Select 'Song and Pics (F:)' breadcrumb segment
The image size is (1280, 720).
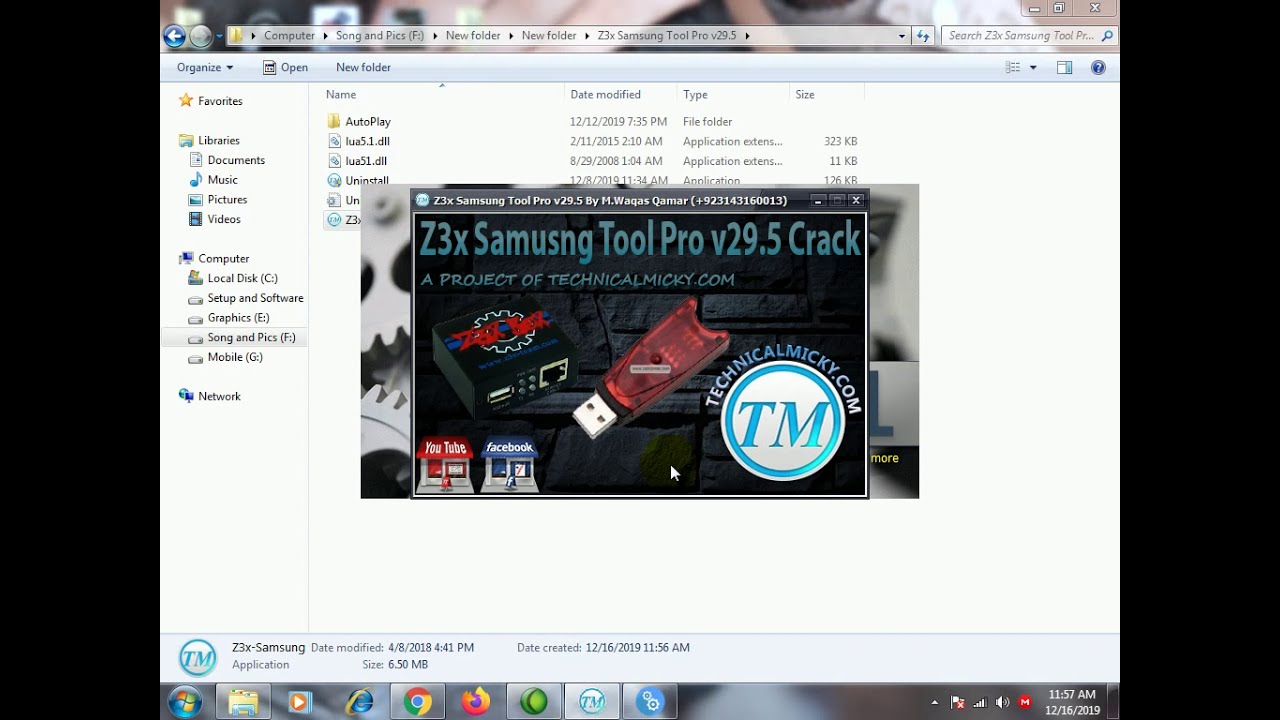[380, 36]
